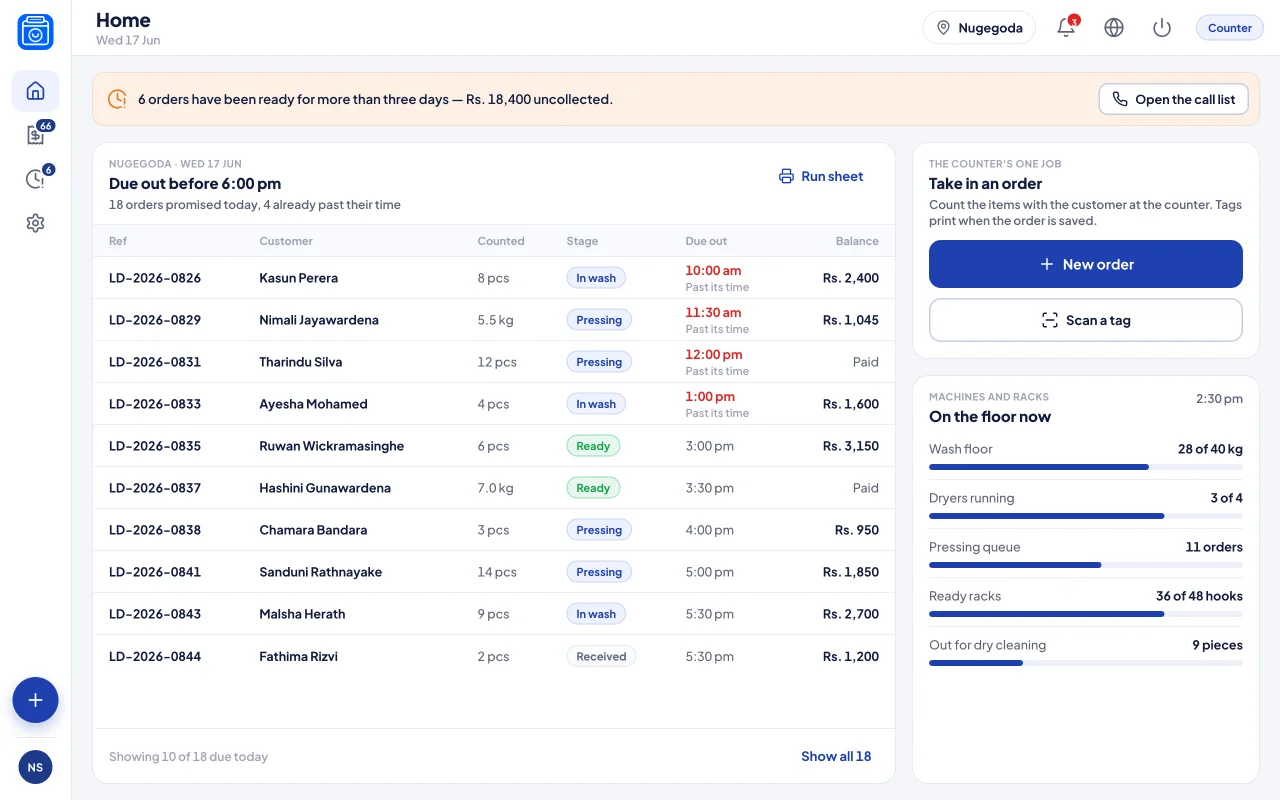The image size is (1280, 800).
Task: Select customer Malsha Herath
Action: (x=302, y=614)
